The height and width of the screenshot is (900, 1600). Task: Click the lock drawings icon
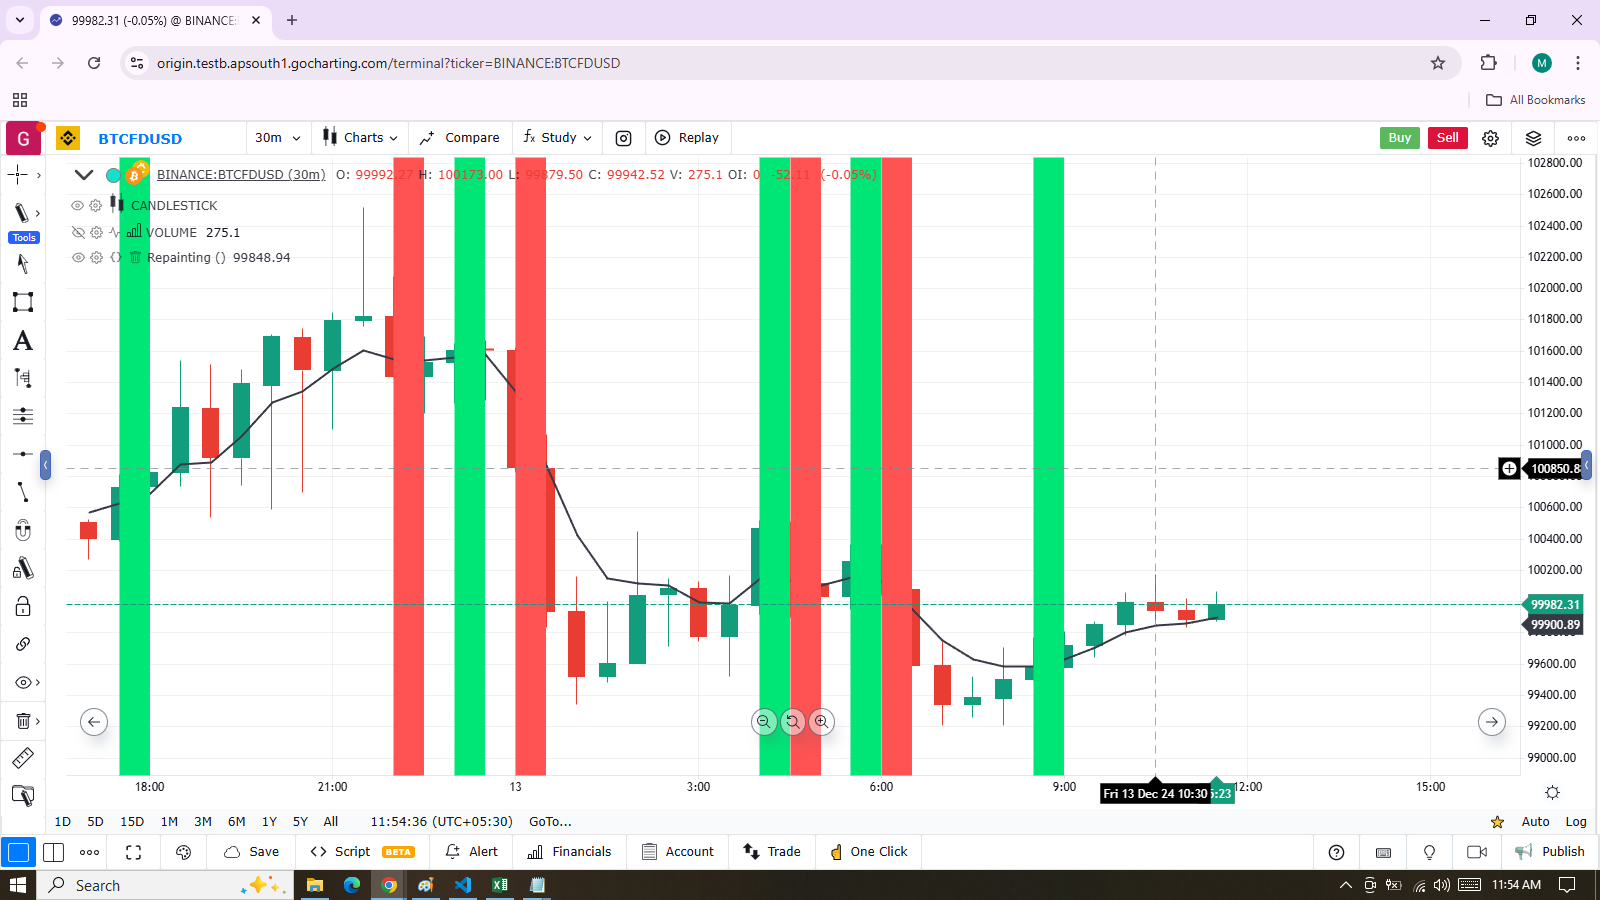tap(22, 606)
